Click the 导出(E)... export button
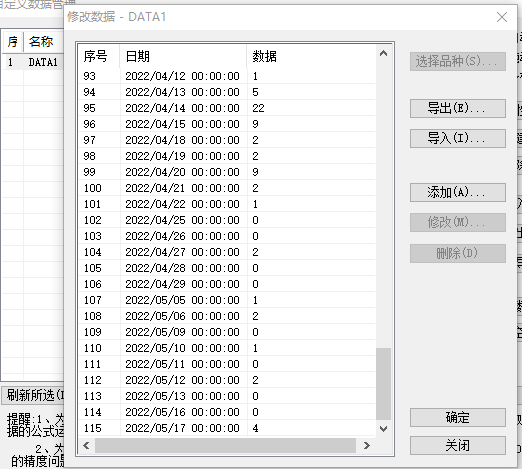522x469 pixels. point(457,108)
